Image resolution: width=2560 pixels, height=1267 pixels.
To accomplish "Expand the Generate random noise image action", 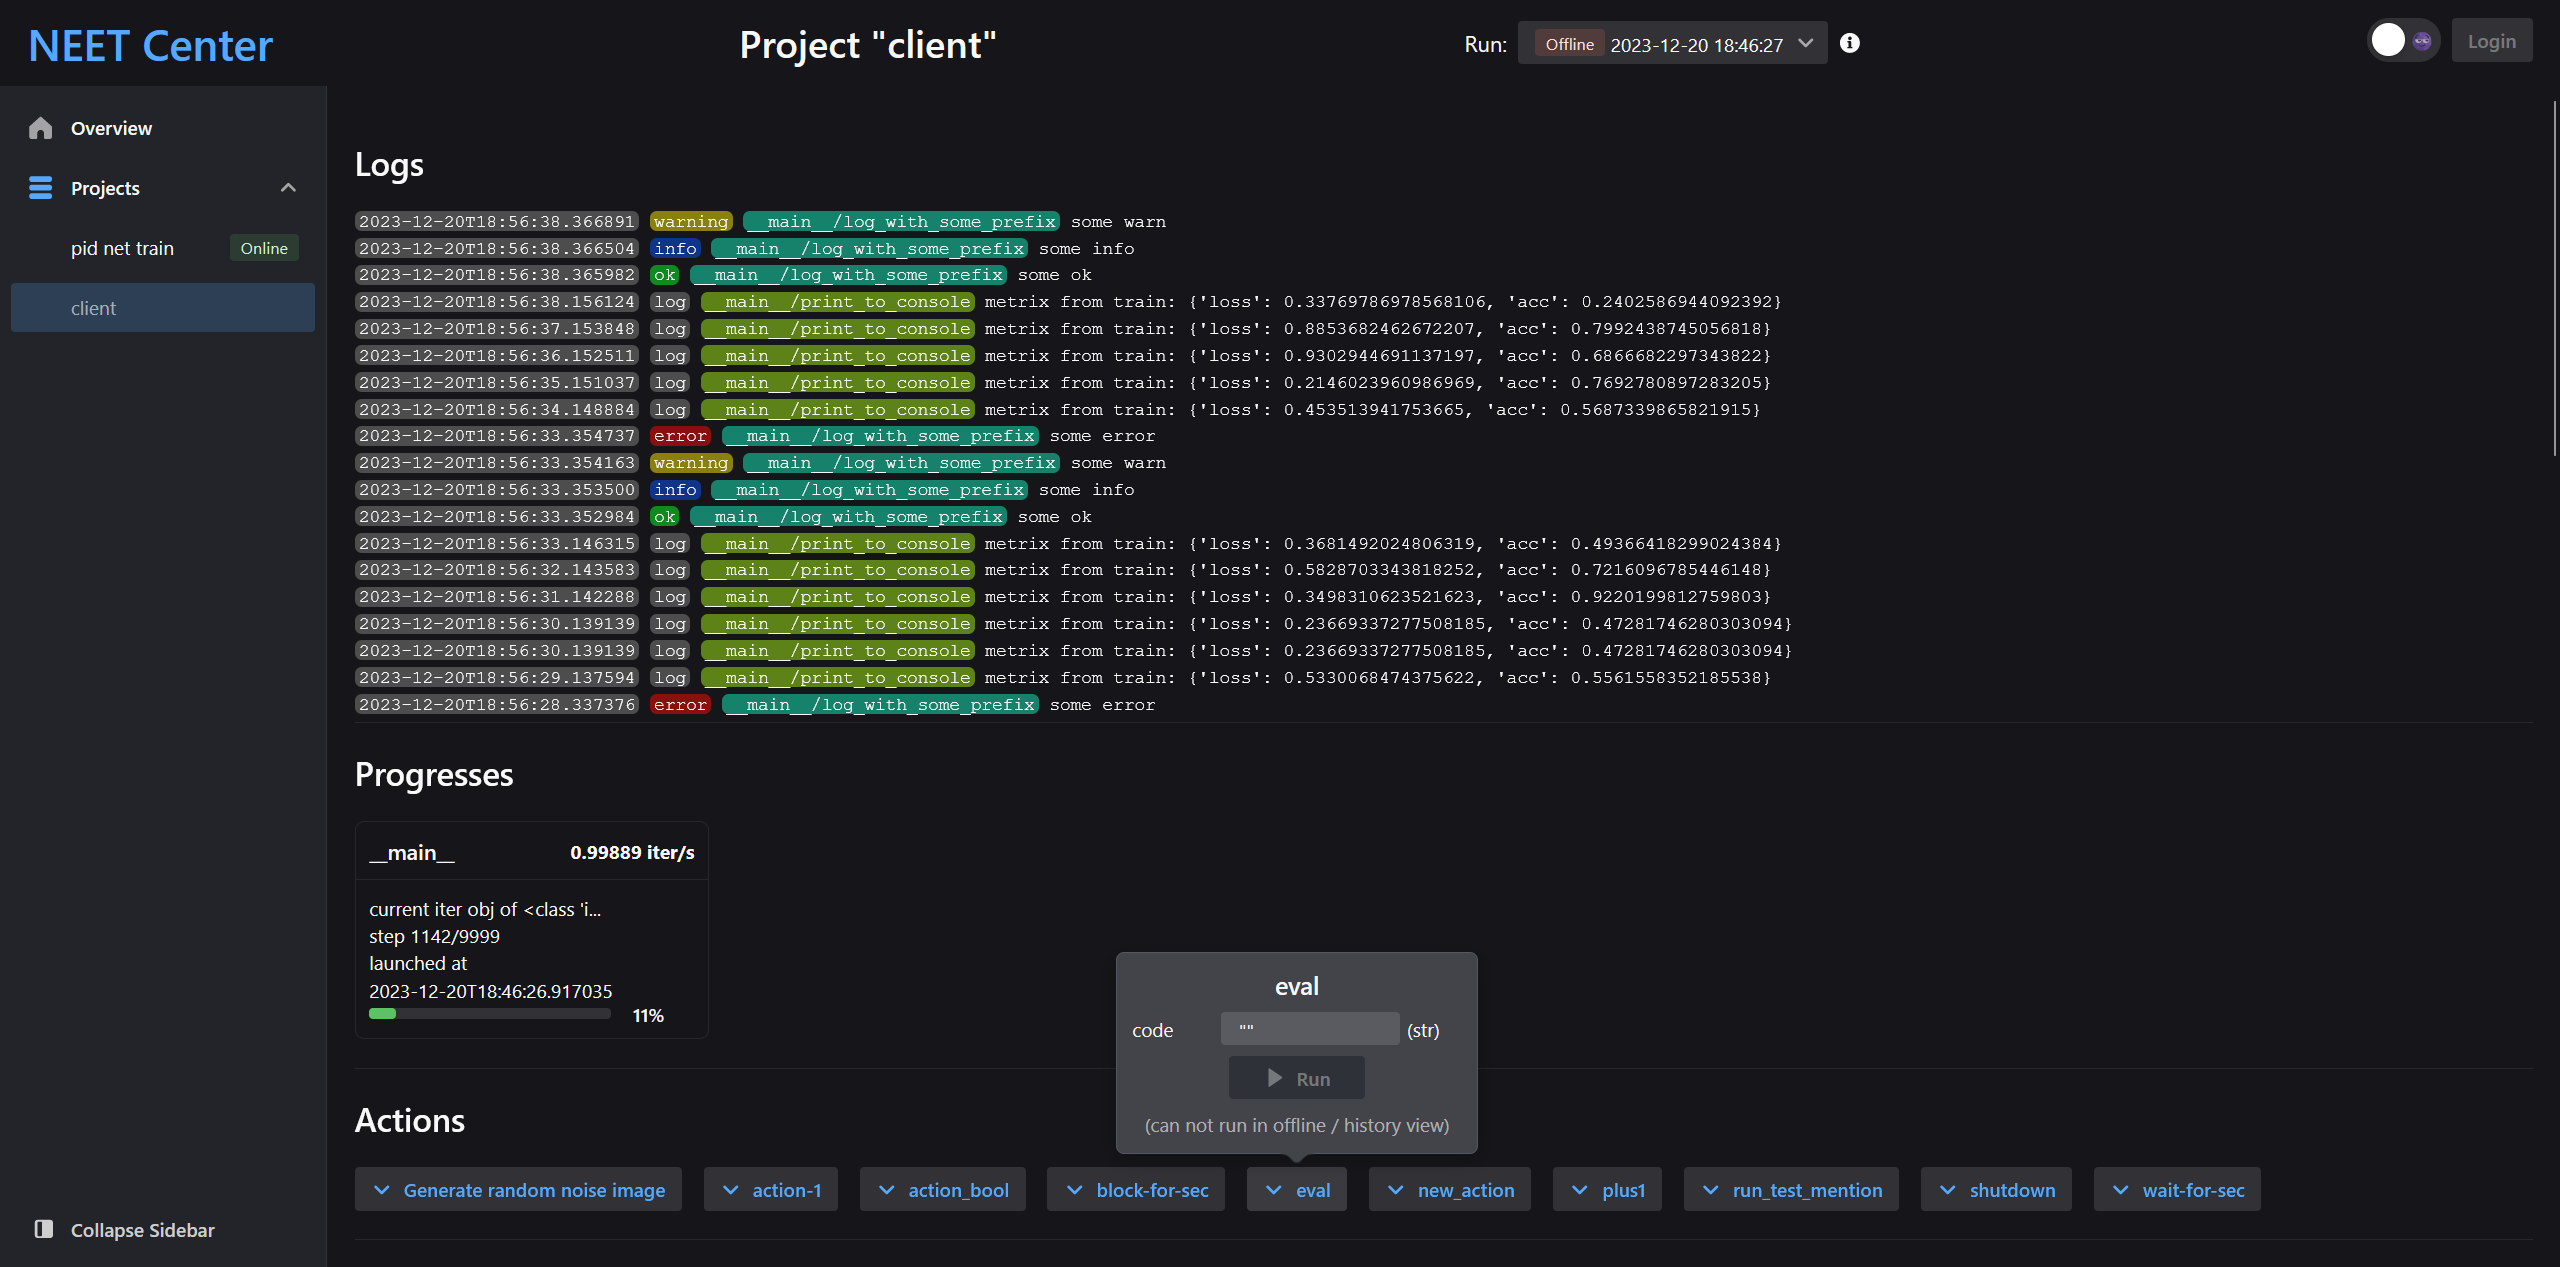I will tap(518, 1190).
